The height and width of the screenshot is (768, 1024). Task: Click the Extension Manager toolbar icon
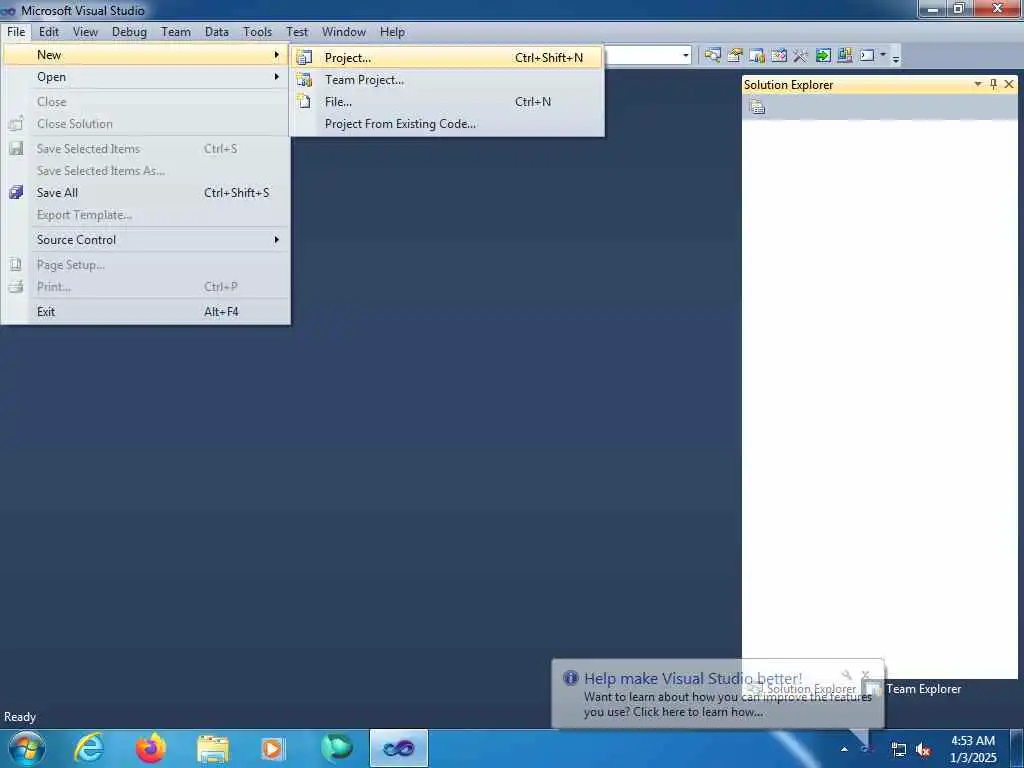pyautogui.click(x=844, y=56)
